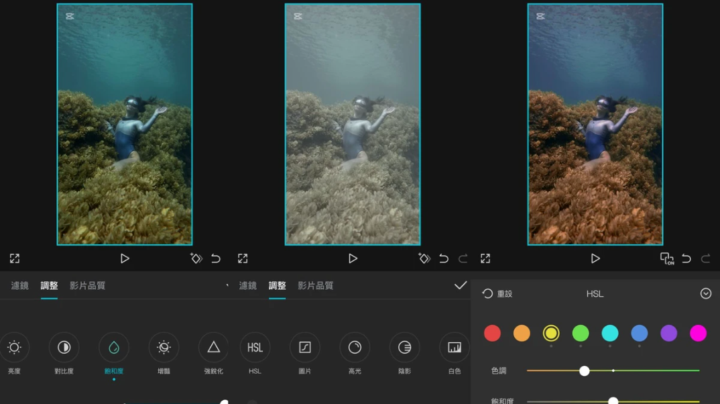Select the 強銳化 sharpen triangle icon
Viewport: 720px width, 404px height.
(213, 347)
